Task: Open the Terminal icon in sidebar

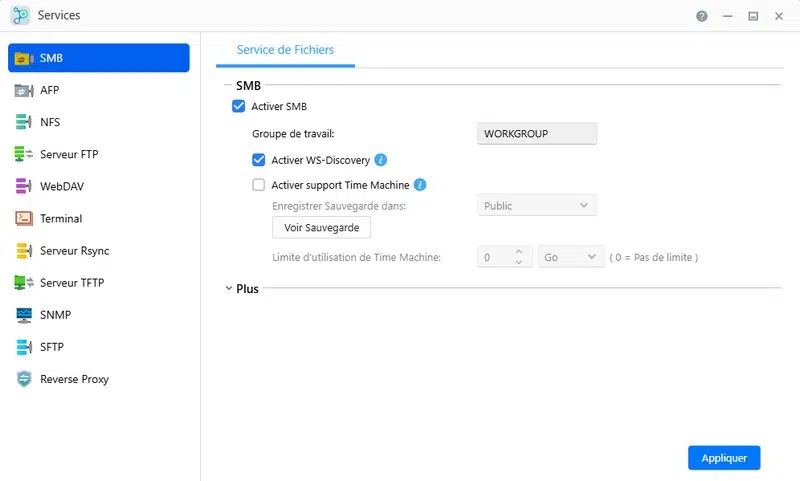Action: coord(24,218)
